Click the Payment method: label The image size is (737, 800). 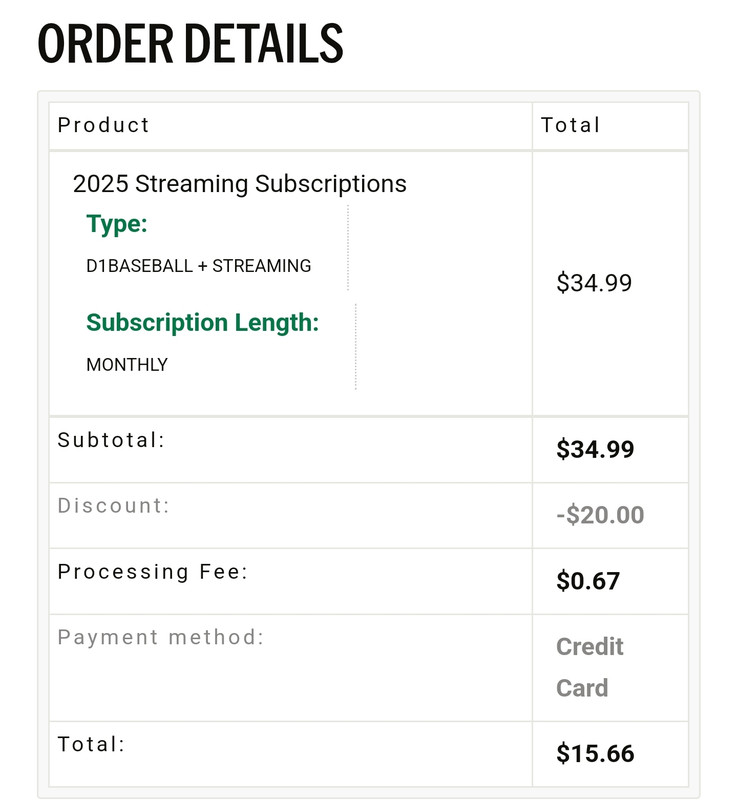click(161, 637)
